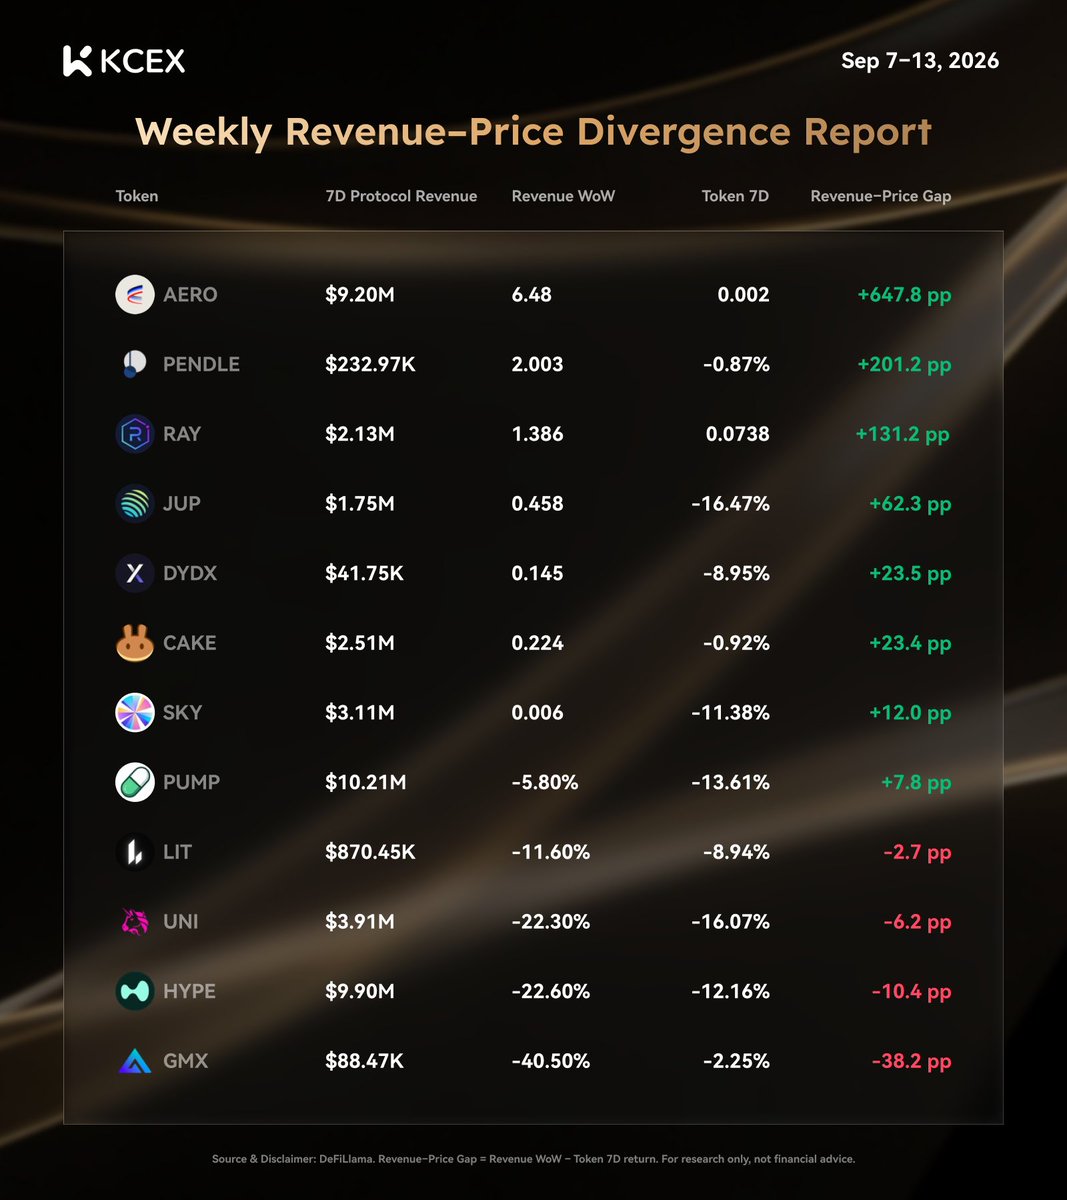Click JUP Revenue WoW value 0.458
Image resolution: width=1067 pixels, height=1200 pixels.
pos(537,503)
